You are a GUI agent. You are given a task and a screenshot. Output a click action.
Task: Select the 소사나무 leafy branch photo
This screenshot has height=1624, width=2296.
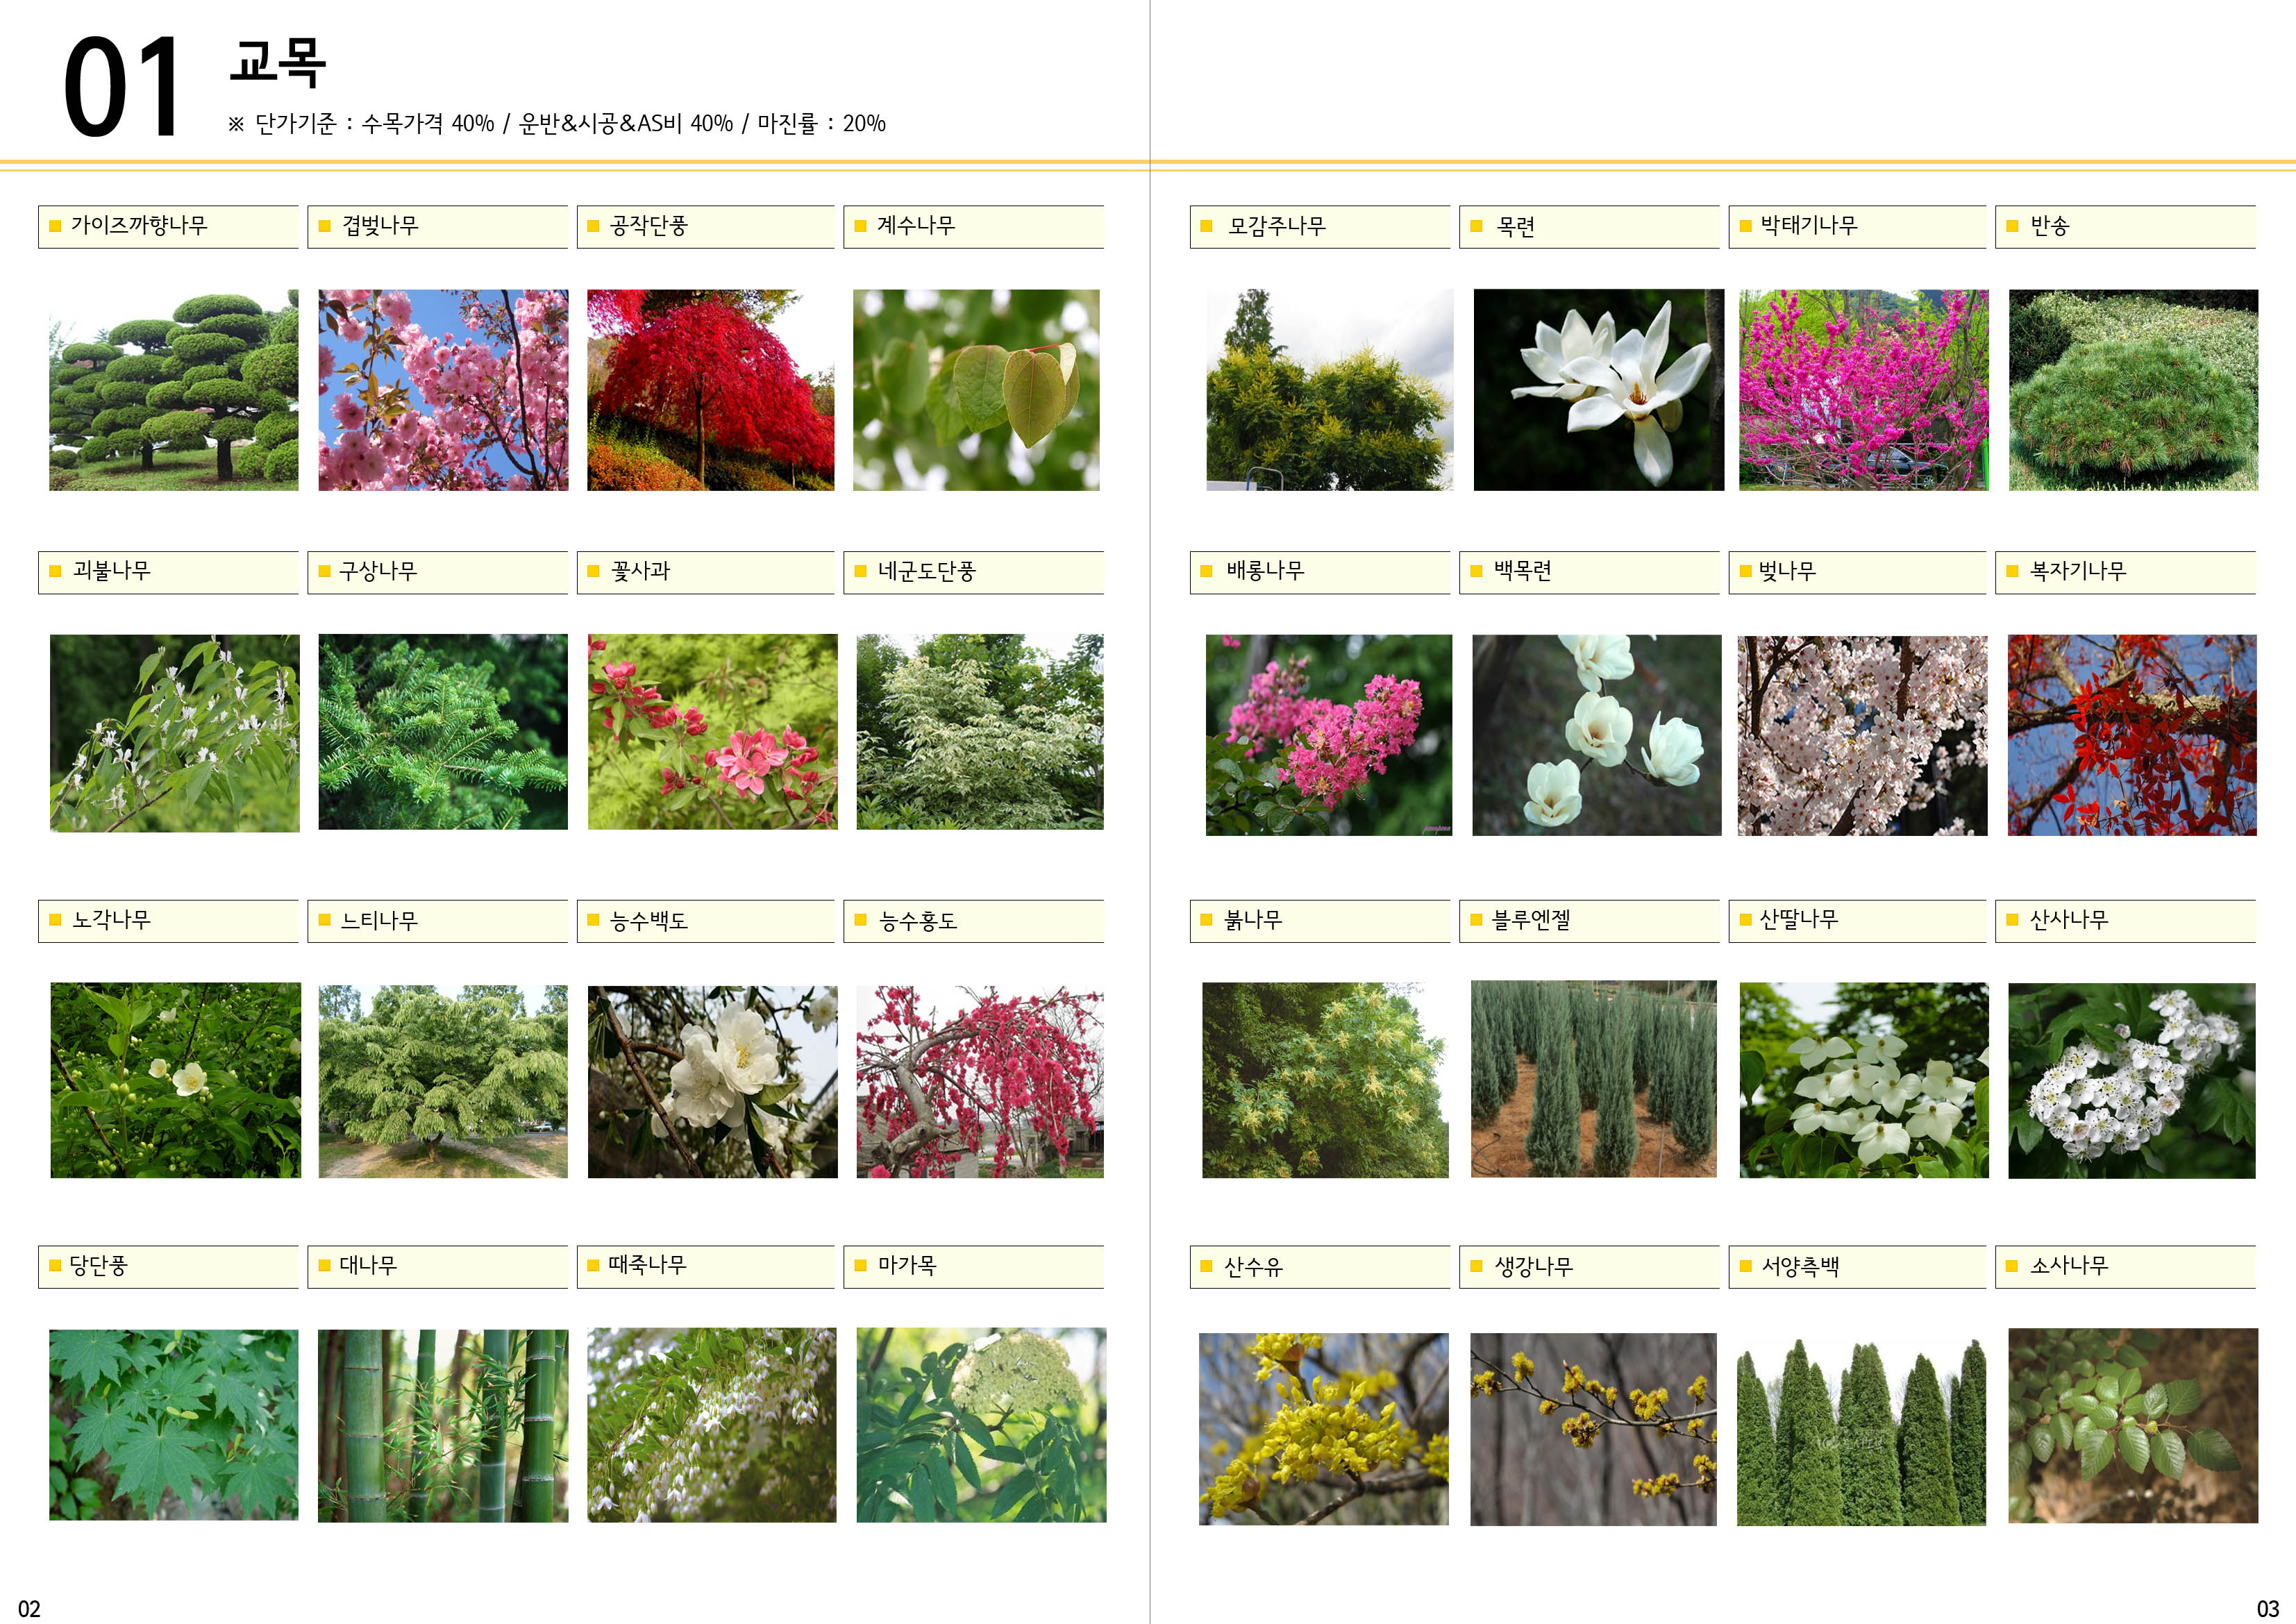coord(2133,1426)
